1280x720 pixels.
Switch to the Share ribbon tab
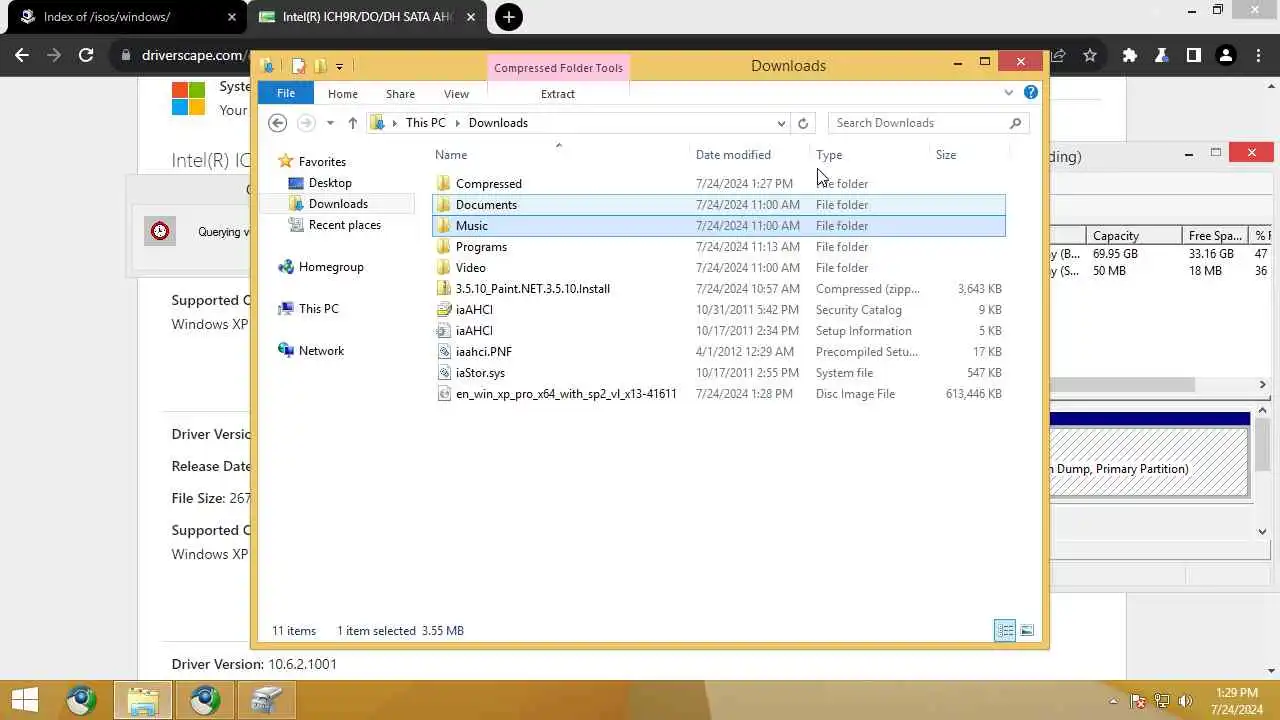(400, 94)
